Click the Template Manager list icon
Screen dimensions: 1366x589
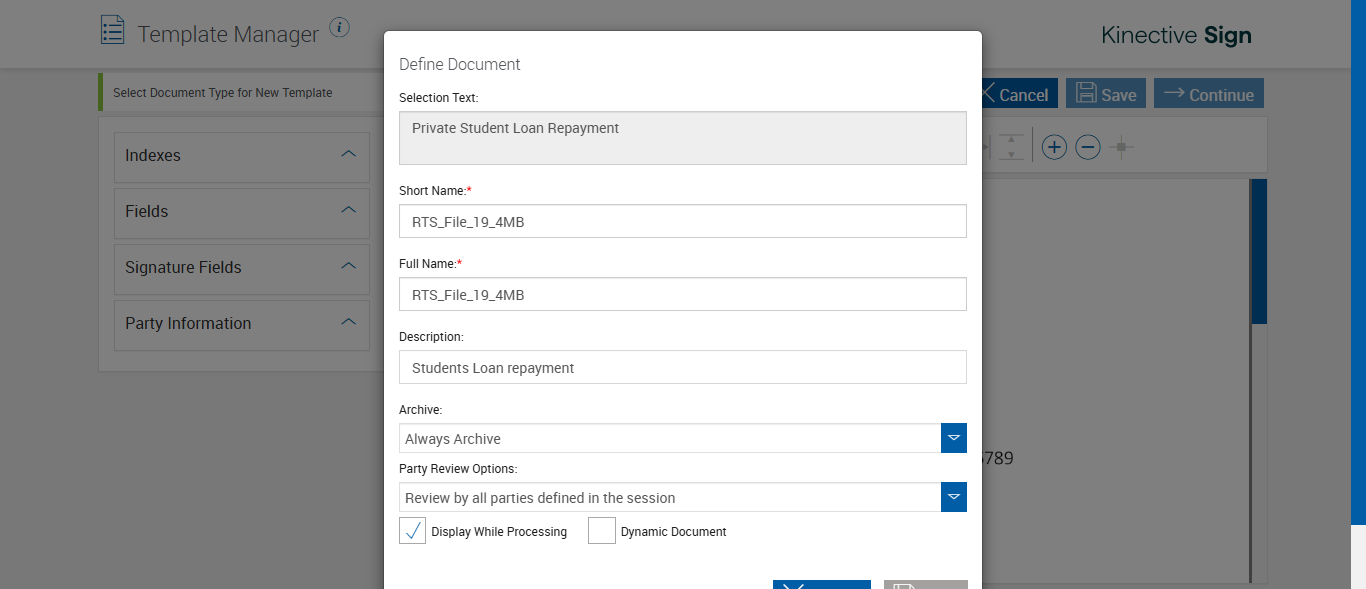pos(113,30)
